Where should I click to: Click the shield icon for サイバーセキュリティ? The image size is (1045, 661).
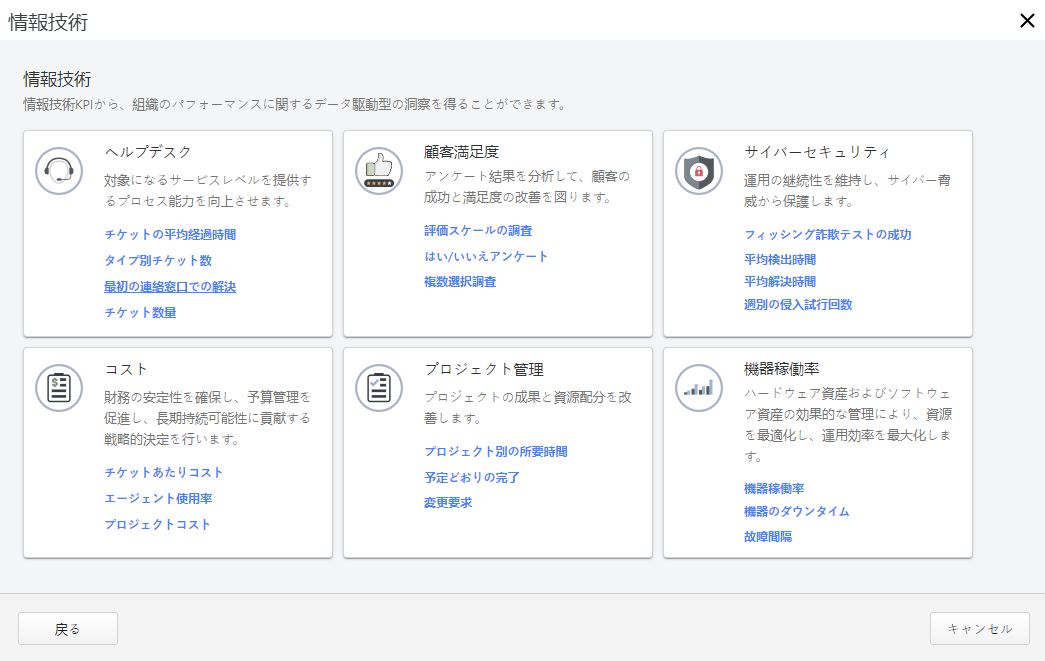pos(698,170)
